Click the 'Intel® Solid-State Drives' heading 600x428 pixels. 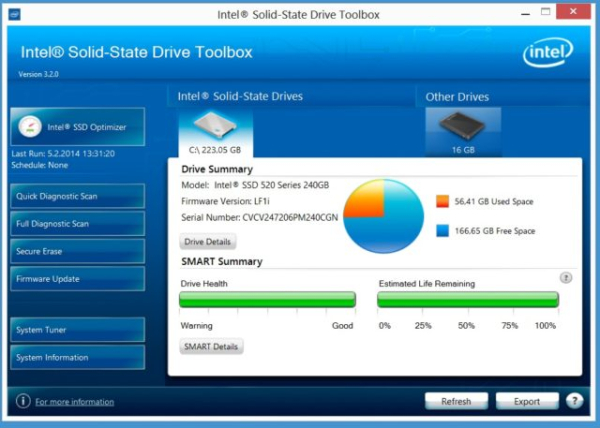coord(240,96)
